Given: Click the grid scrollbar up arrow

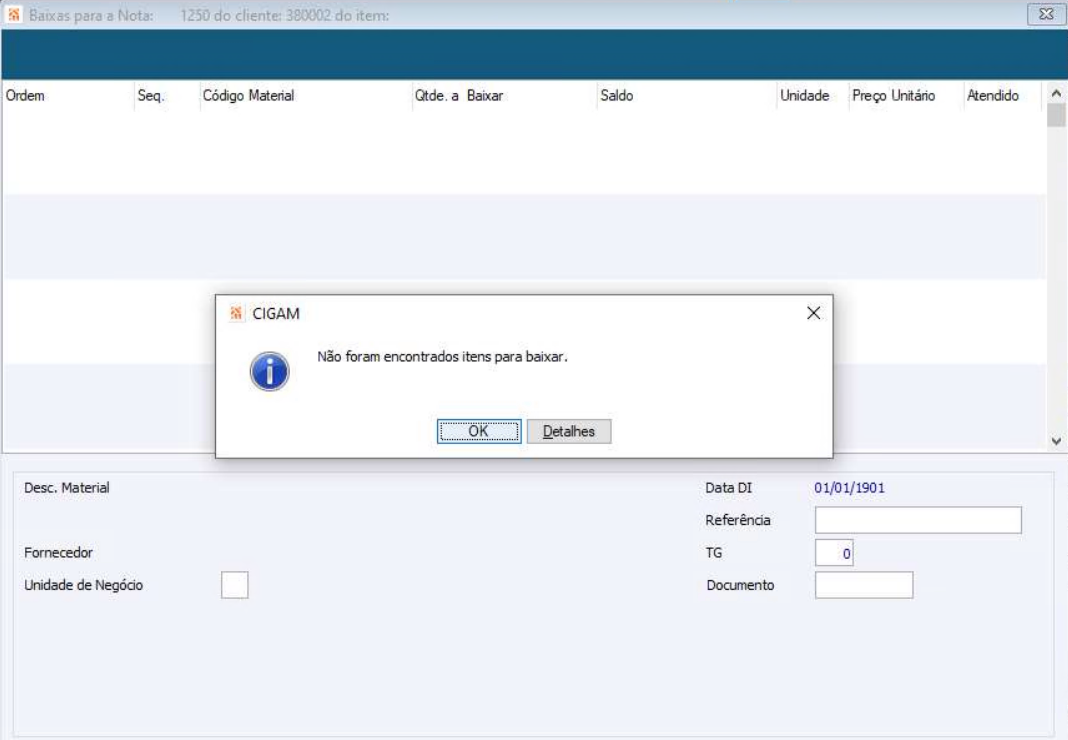Looking at the screenshot, I should 1056,93.
